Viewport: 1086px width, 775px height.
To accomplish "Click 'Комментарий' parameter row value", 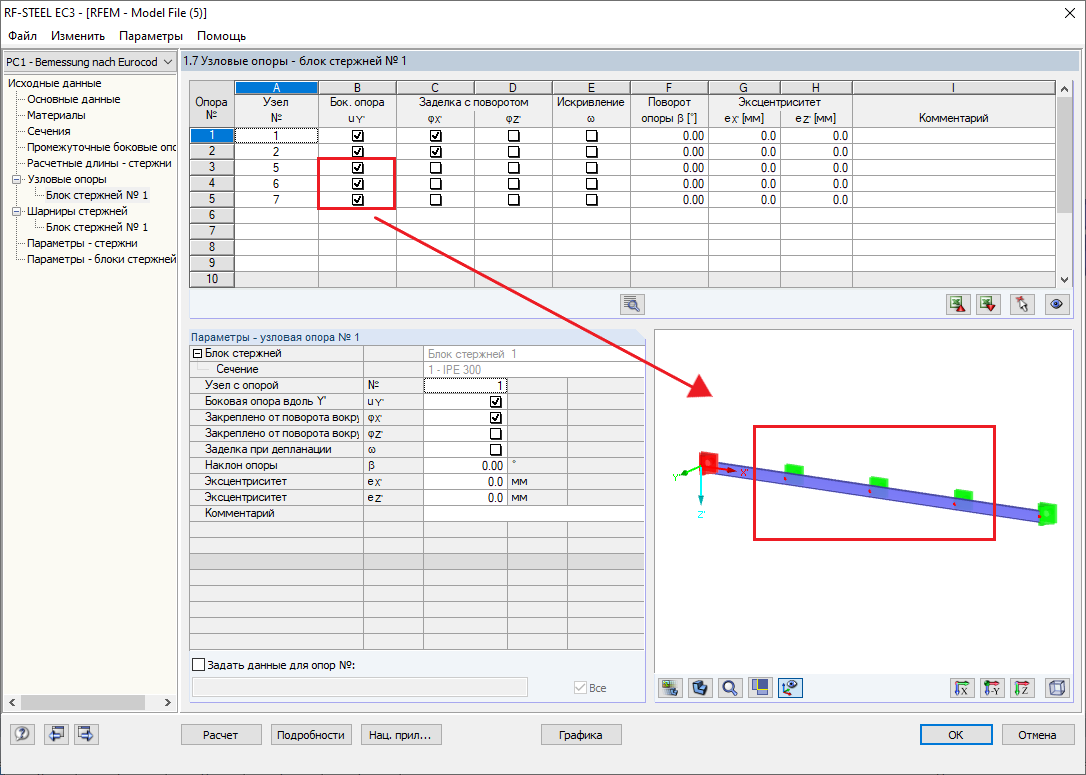I will (x=533, y=513).
